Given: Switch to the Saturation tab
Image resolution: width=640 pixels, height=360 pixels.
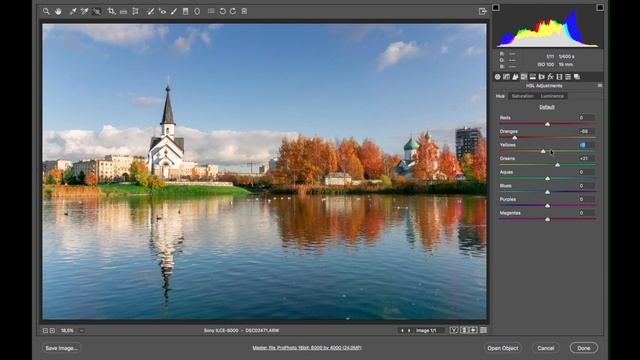Looking at the screenshot, I should 522,96.
